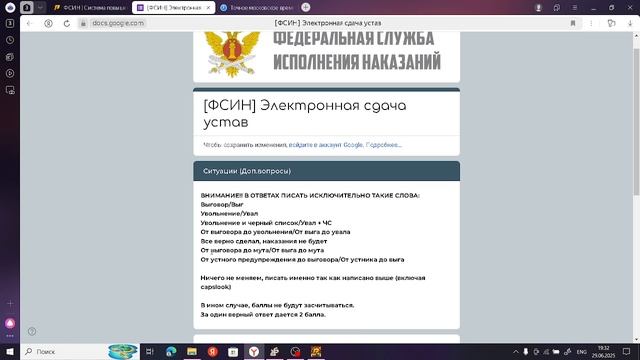This screenshot has width=640, height=360.
Task: Open the sidebar three-dot more options
Action: 10,336
